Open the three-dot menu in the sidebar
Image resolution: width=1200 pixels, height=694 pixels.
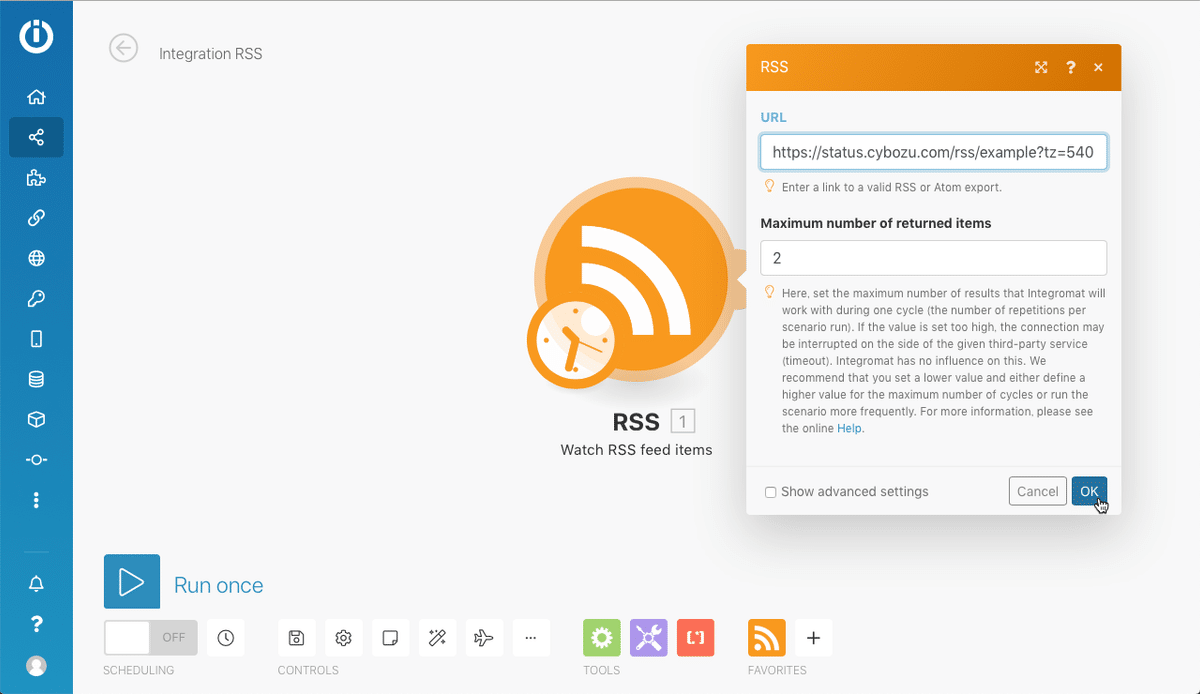coord(36,500)
